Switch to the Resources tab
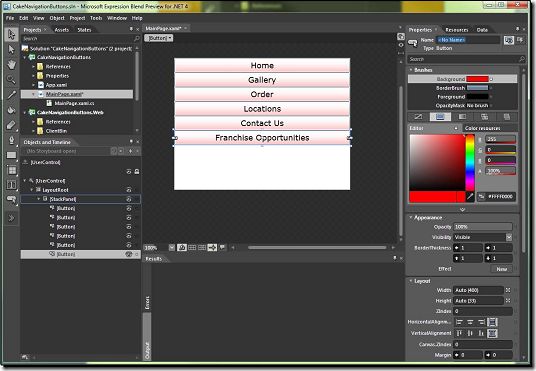Viewport: 536px width, 371px height. [x=457, y=30]
